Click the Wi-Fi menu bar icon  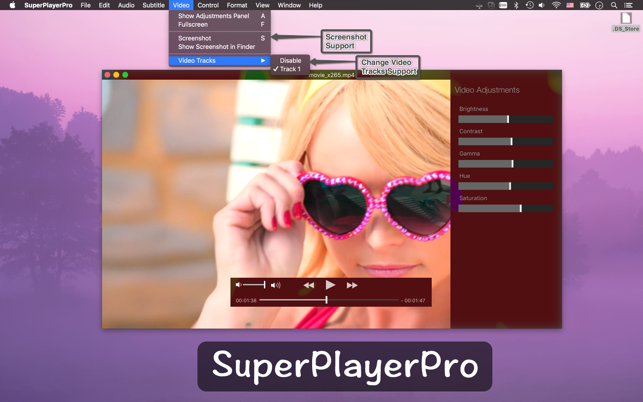pyautogui.click(x=556, y=5)
